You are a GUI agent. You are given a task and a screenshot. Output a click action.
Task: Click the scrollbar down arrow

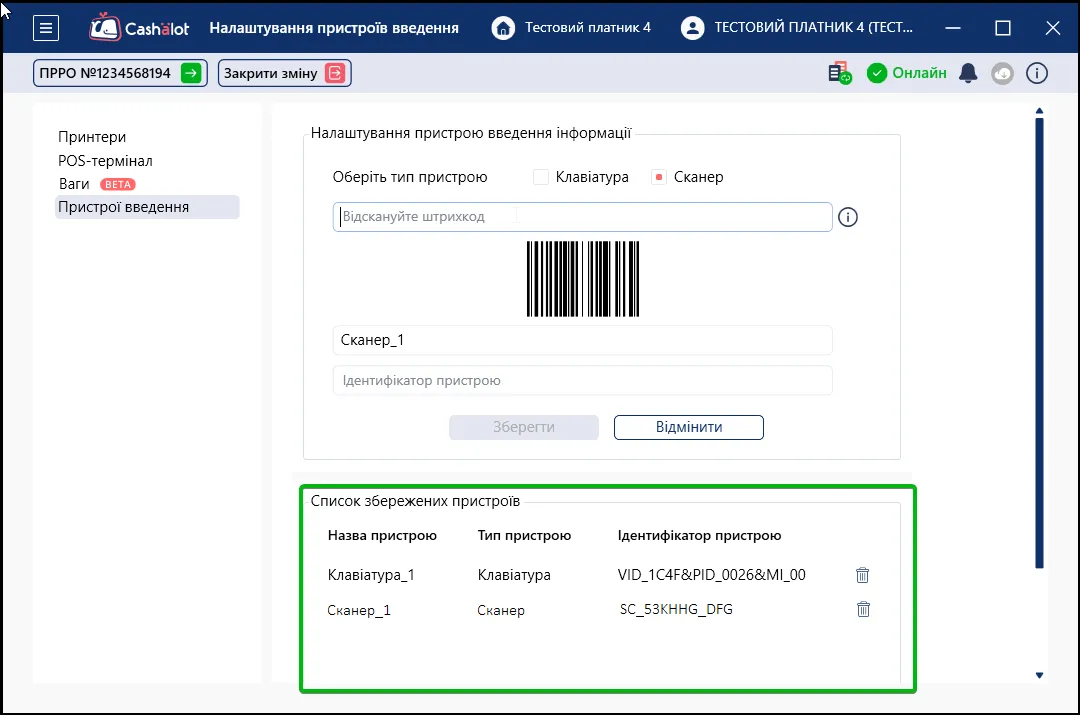pyautogui.click(x=1039, y=675)
